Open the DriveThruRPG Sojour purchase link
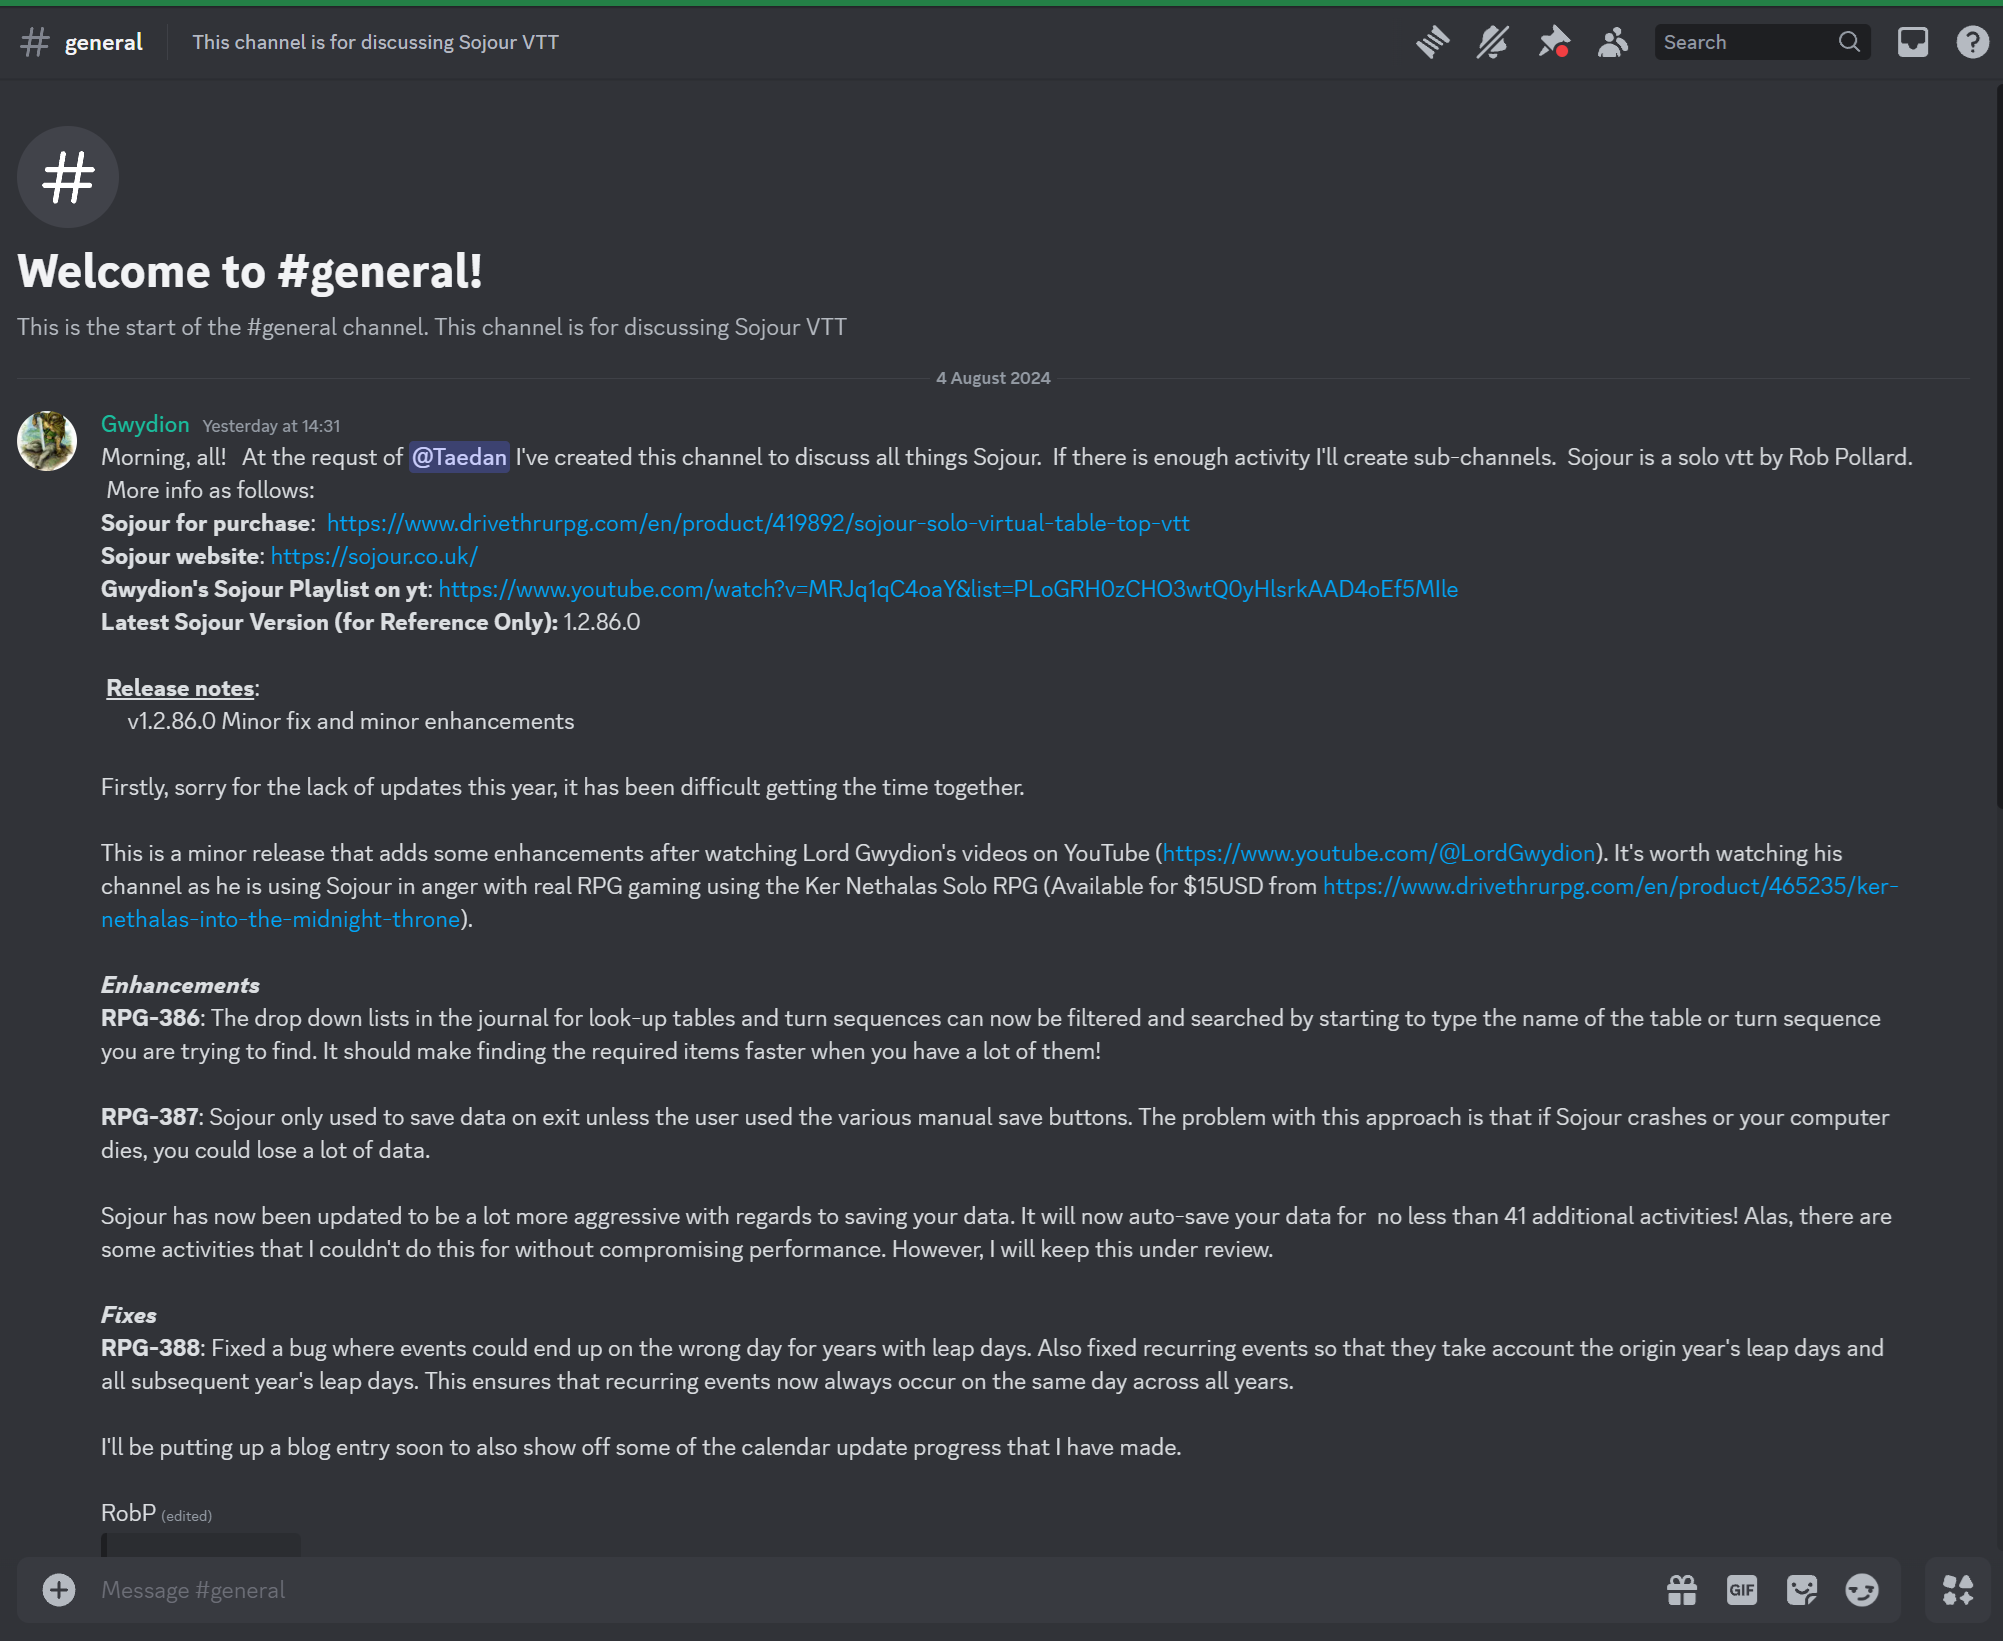Viewport: 2003px width, 1641px height. (757, 523)
